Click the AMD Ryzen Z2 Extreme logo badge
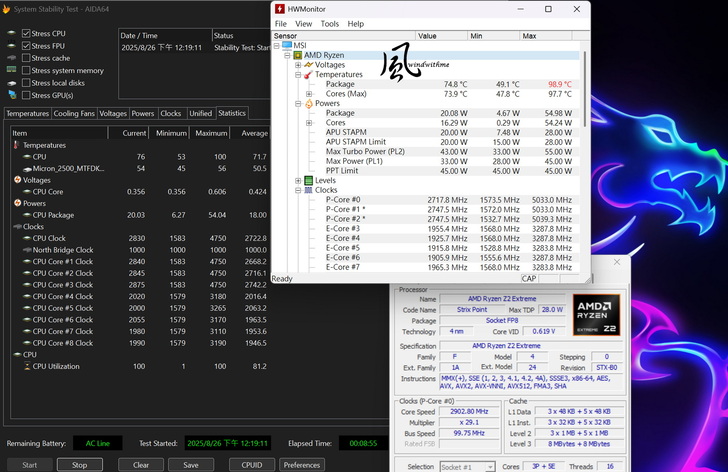728x472 pixels. tap(597, 315)
